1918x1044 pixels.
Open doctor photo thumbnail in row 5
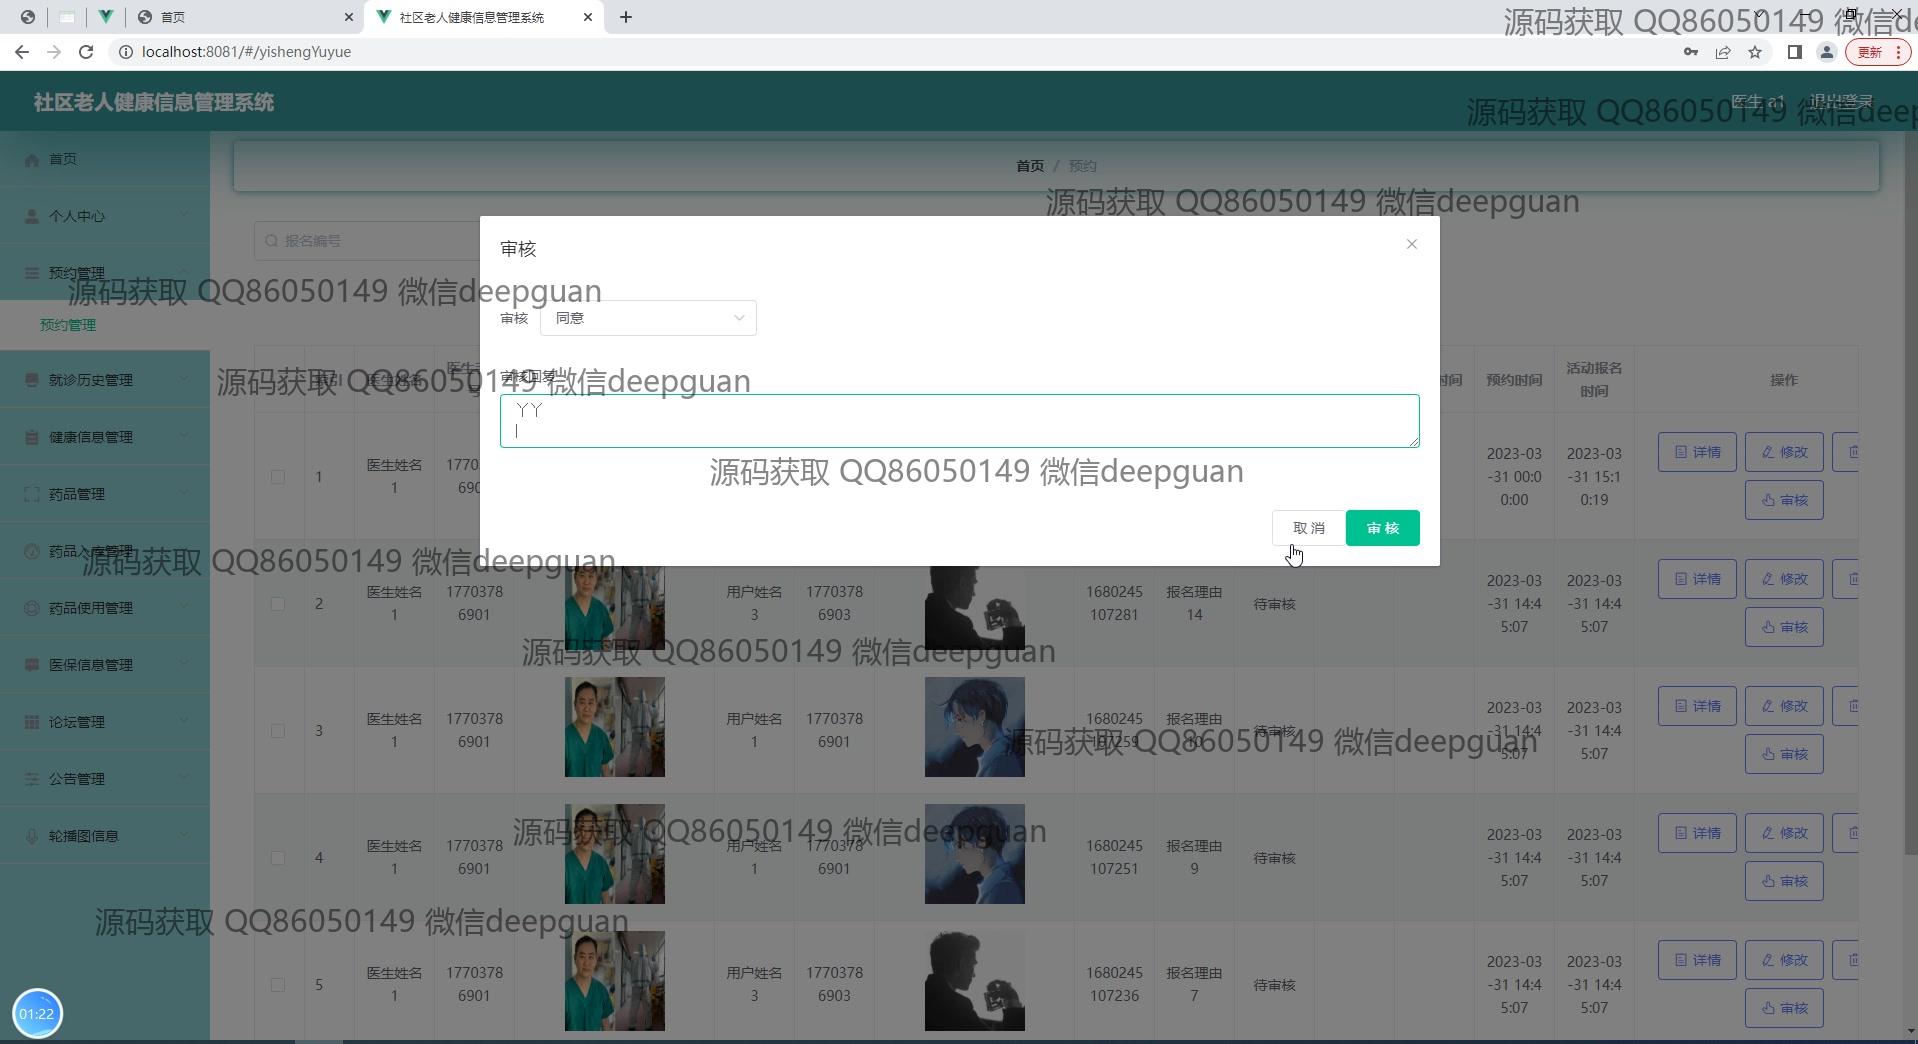click(x=614, y=981)
